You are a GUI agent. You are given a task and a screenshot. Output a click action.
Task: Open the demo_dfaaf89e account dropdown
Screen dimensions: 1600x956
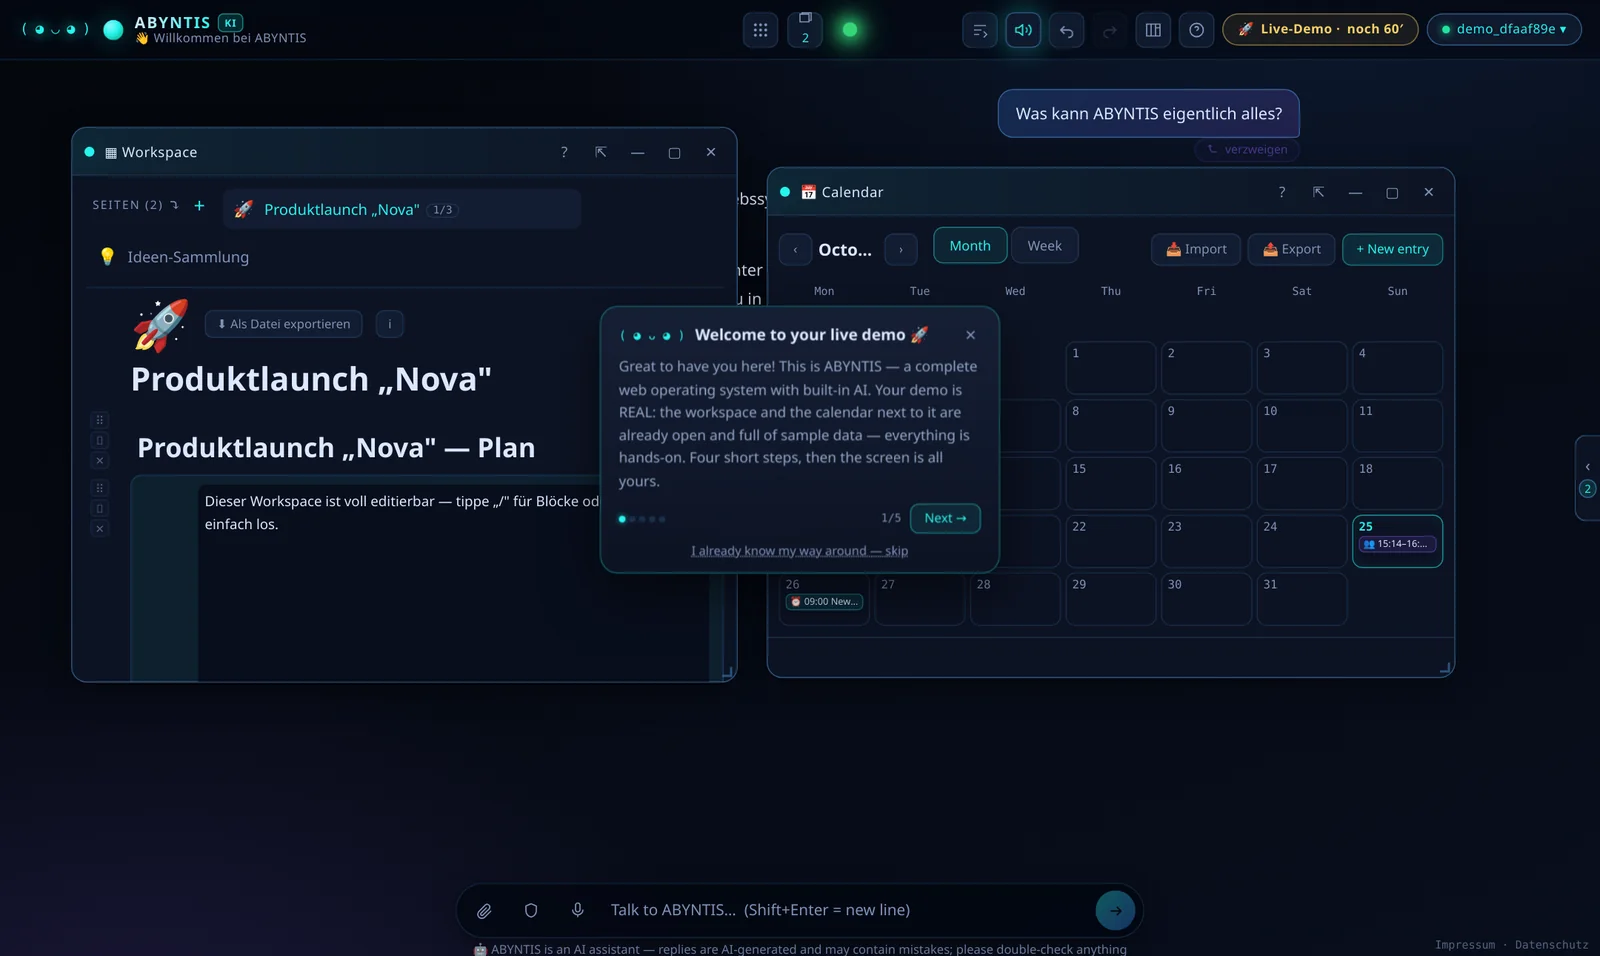click(x=1504, y=29)
